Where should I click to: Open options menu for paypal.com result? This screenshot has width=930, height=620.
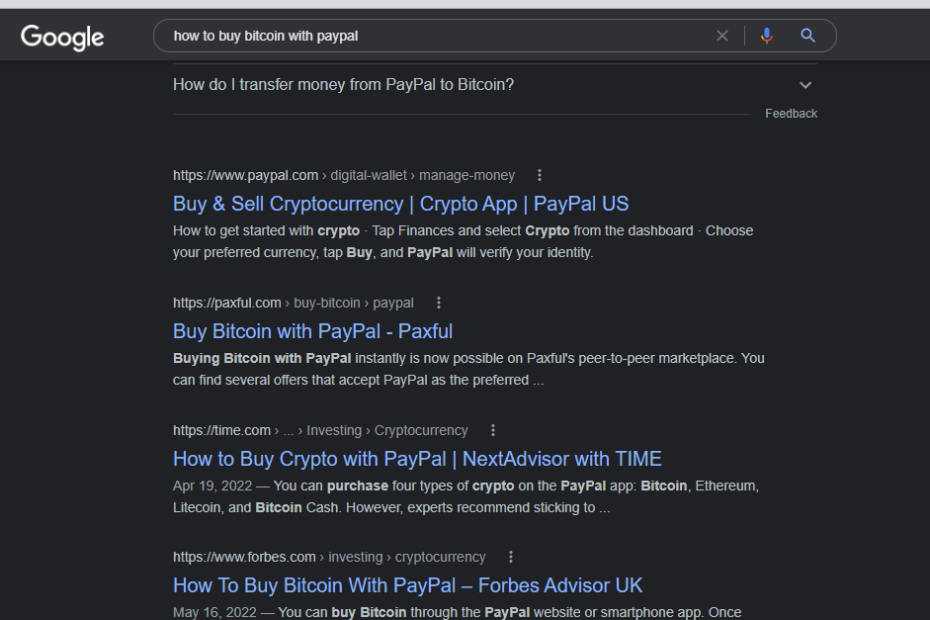coord(540,175)
